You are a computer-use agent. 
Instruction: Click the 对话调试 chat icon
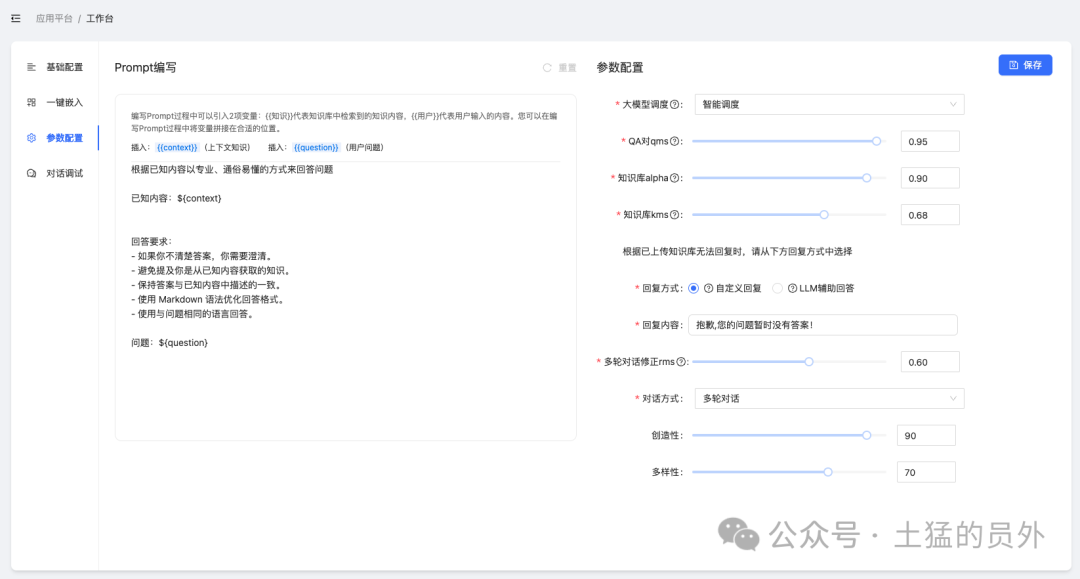[x=31, y=173]
